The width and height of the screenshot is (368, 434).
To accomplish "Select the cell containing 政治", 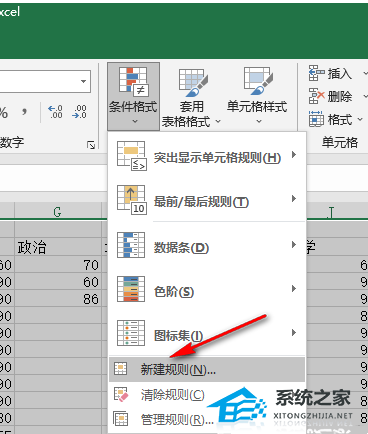I will (58, 247).
